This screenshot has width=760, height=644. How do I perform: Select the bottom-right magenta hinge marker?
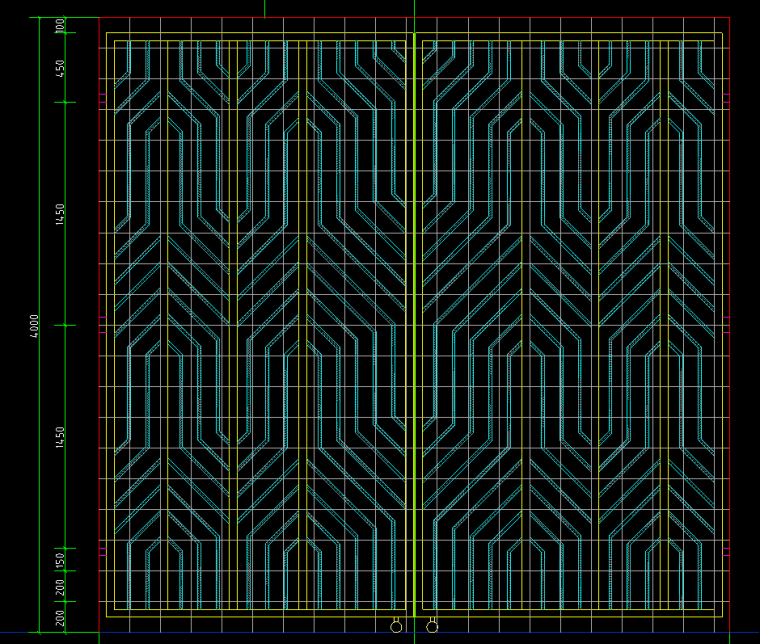click(726, 549)
